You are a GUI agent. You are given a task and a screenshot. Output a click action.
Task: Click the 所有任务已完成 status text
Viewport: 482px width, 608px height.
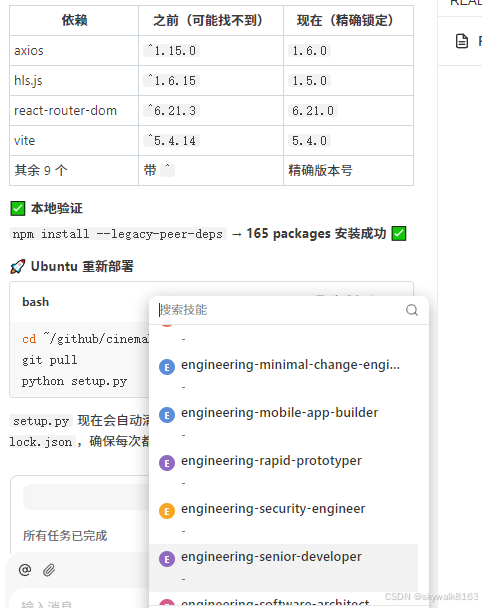click(65, 535)
